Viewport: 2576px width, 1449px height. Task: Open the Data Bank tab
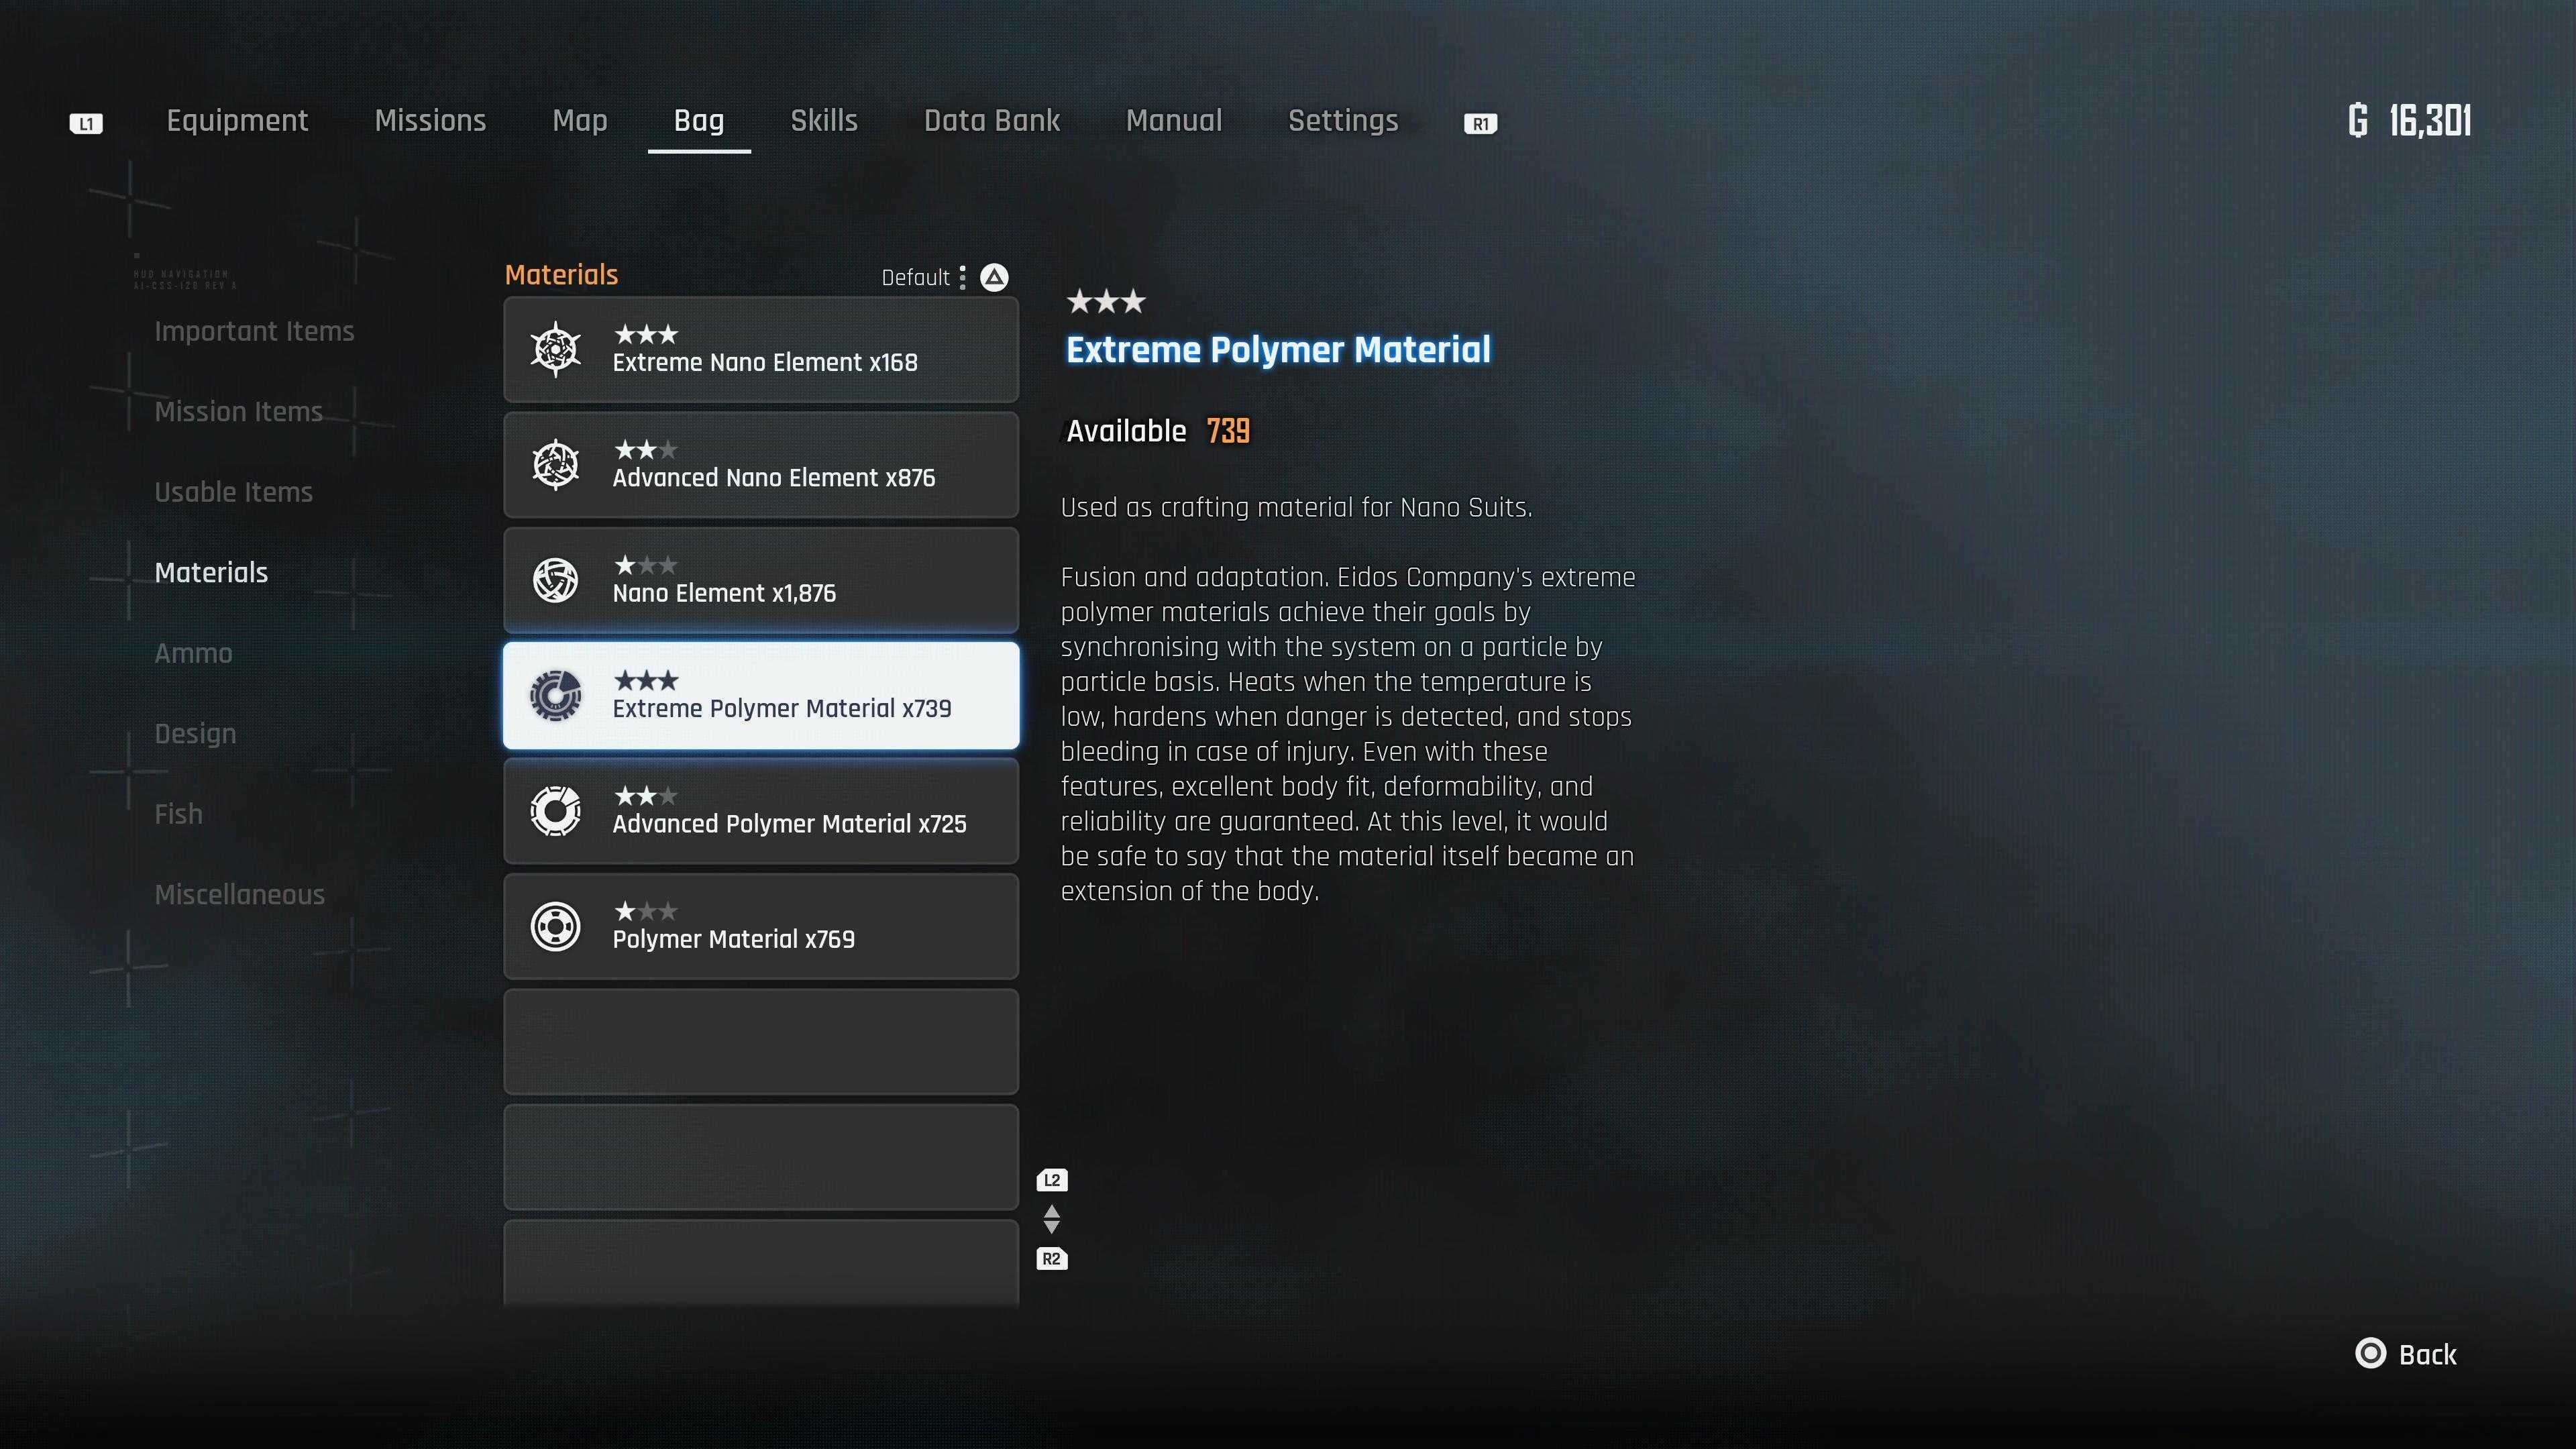pyautogui.click(x=992, y=121)
